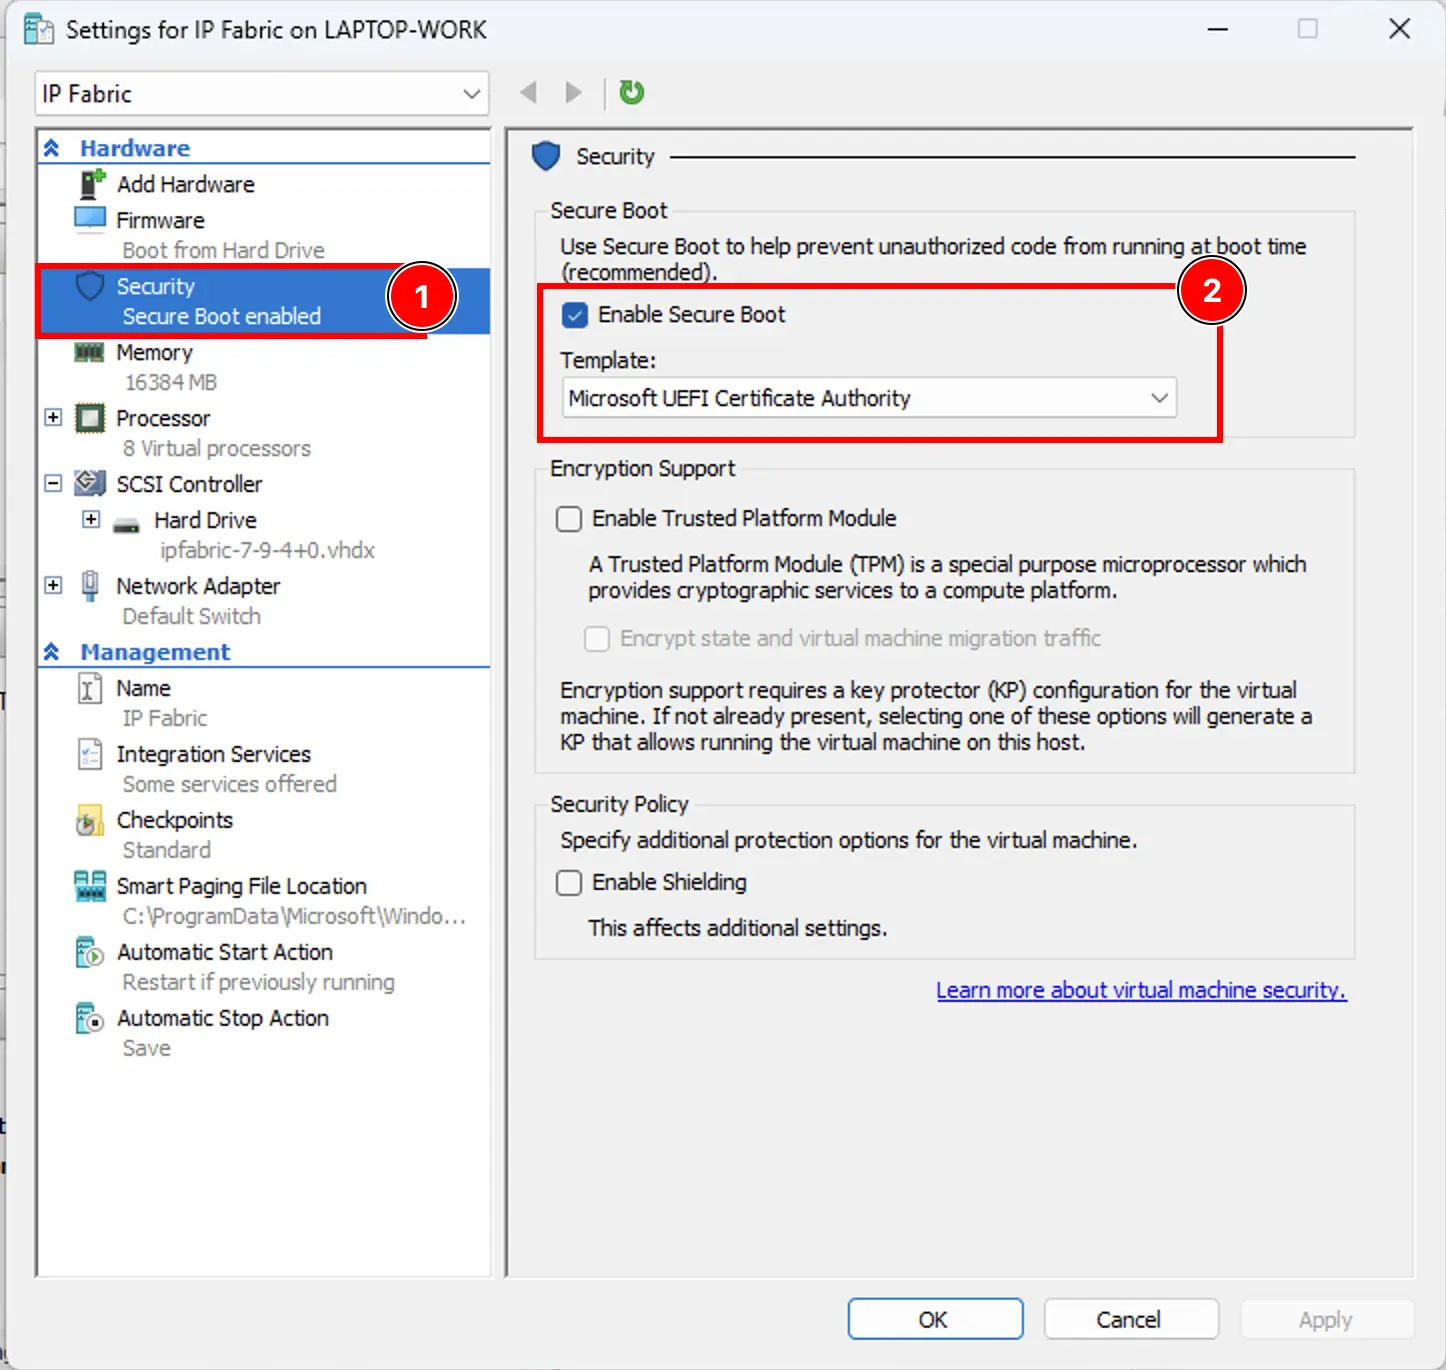
Task: Open the virtual machine security learn more link
Action: tap(1140, 990)
